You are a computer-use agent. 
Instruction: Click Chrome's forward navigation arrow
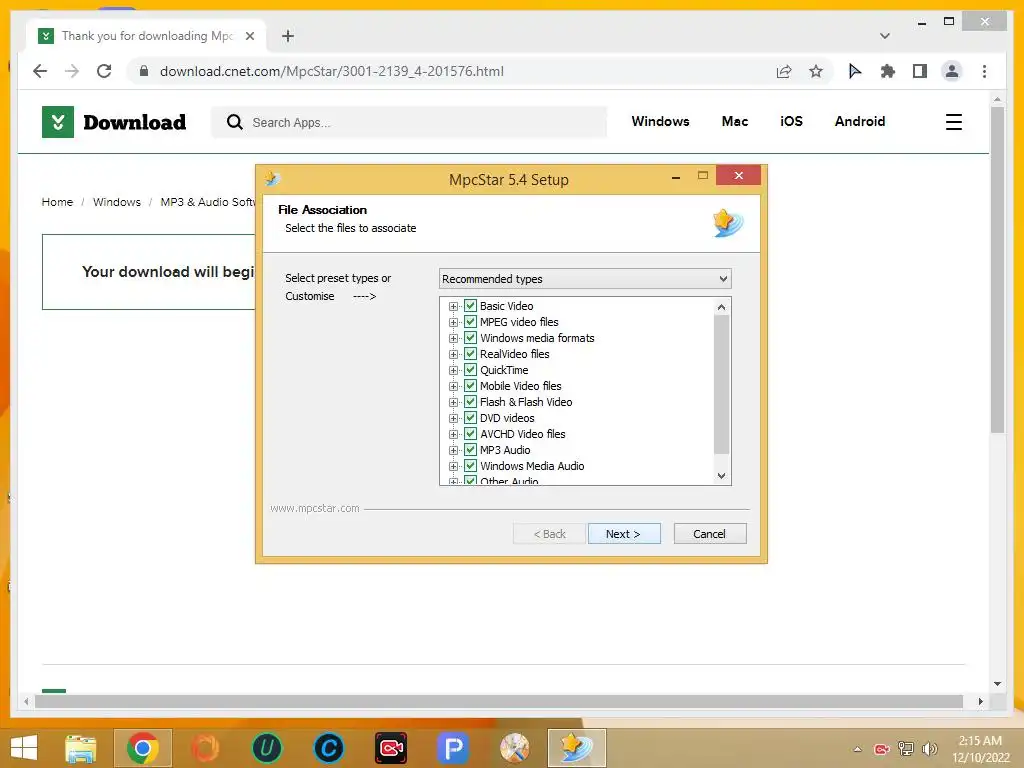tap(72, 71)
